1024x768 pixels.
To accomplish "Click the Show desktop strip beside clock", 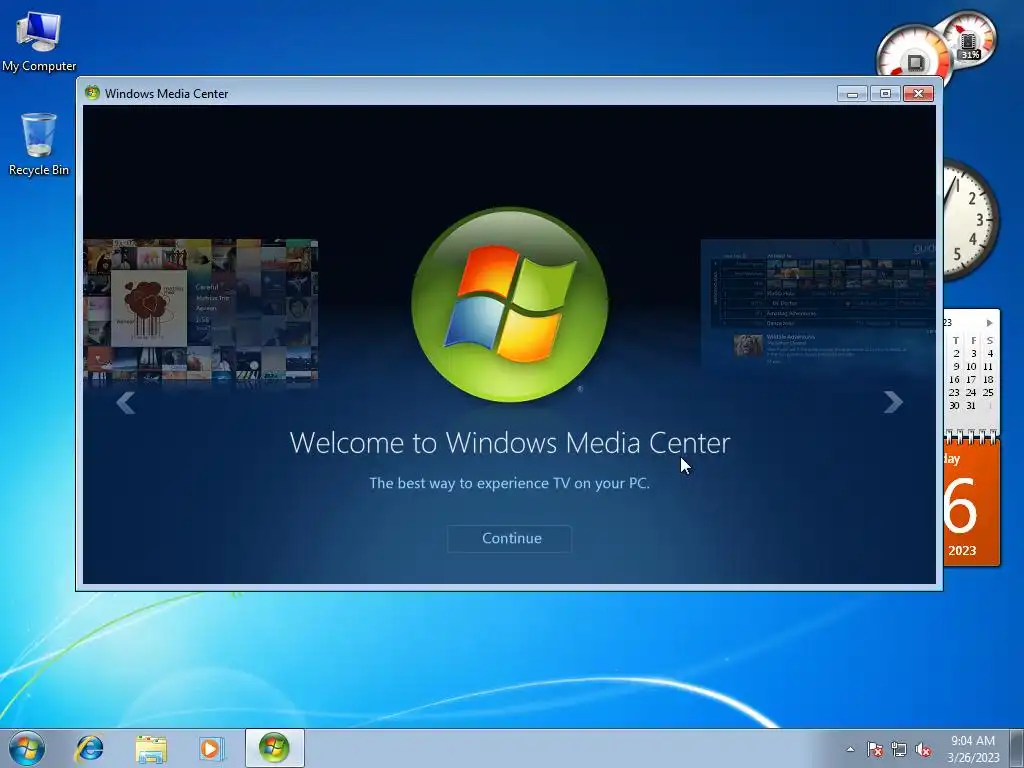I will coord(1017,748).
